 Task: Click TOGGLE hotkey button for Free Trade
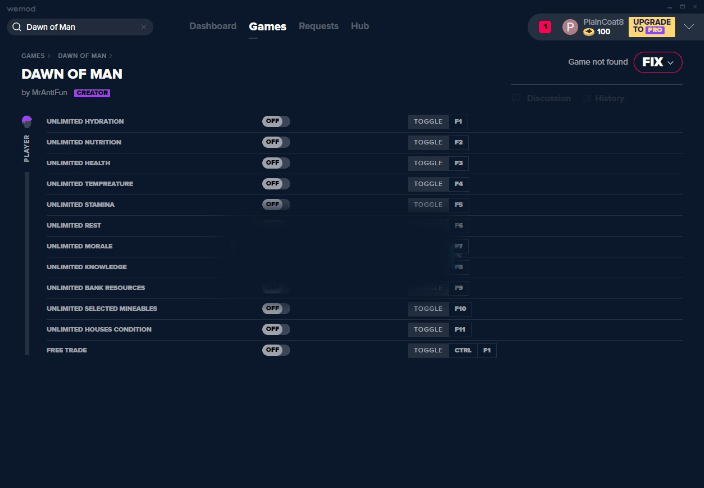click(428, 350)
